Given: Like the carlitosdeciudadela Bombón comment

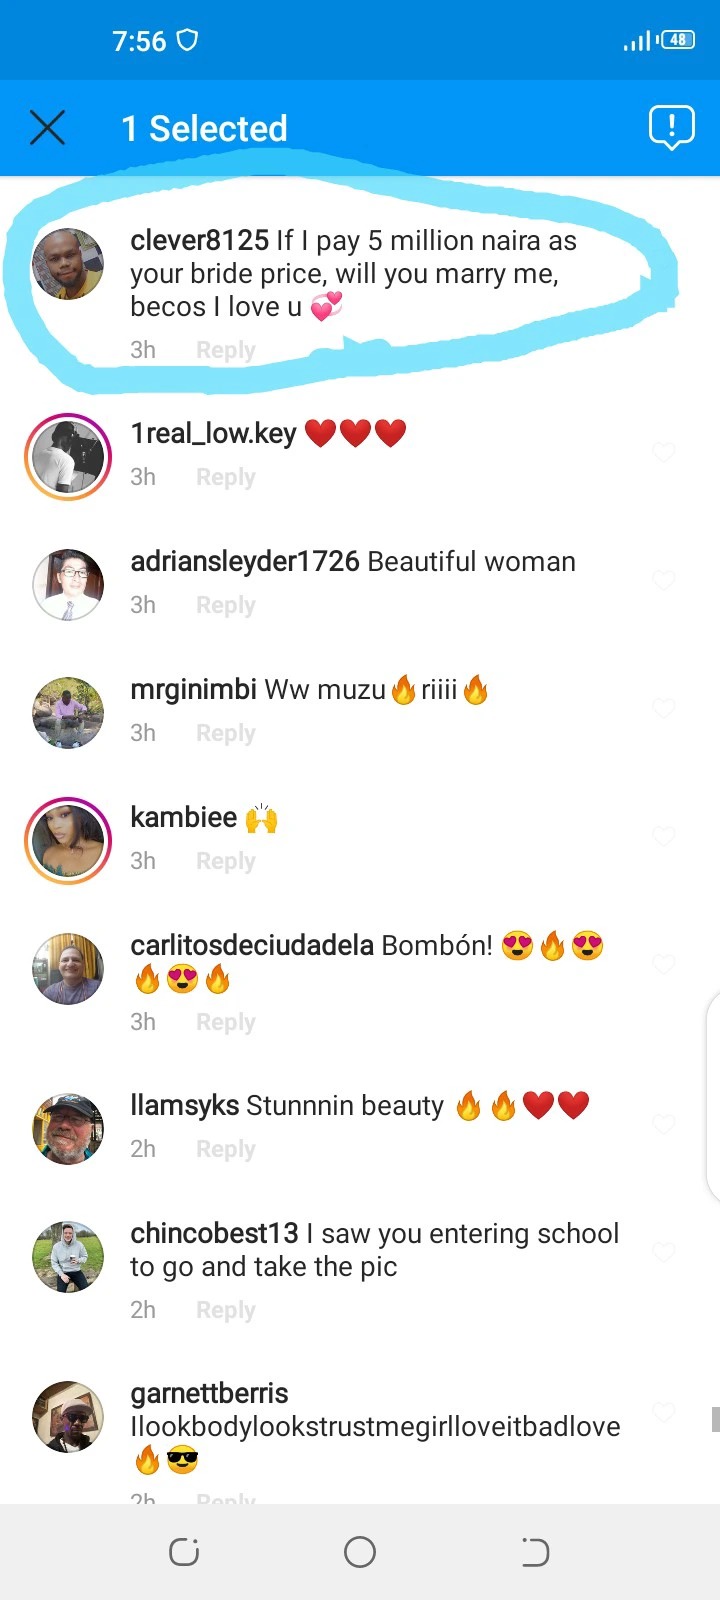Looking at the screenshot, I should click(x=664, y=963).
